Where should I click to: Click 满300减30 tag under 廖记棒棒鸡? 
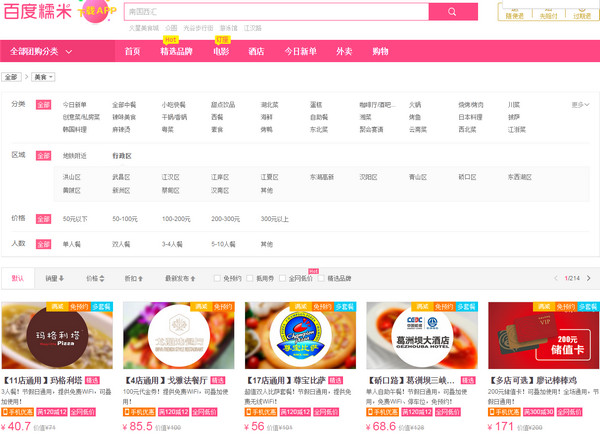(538, 412)
